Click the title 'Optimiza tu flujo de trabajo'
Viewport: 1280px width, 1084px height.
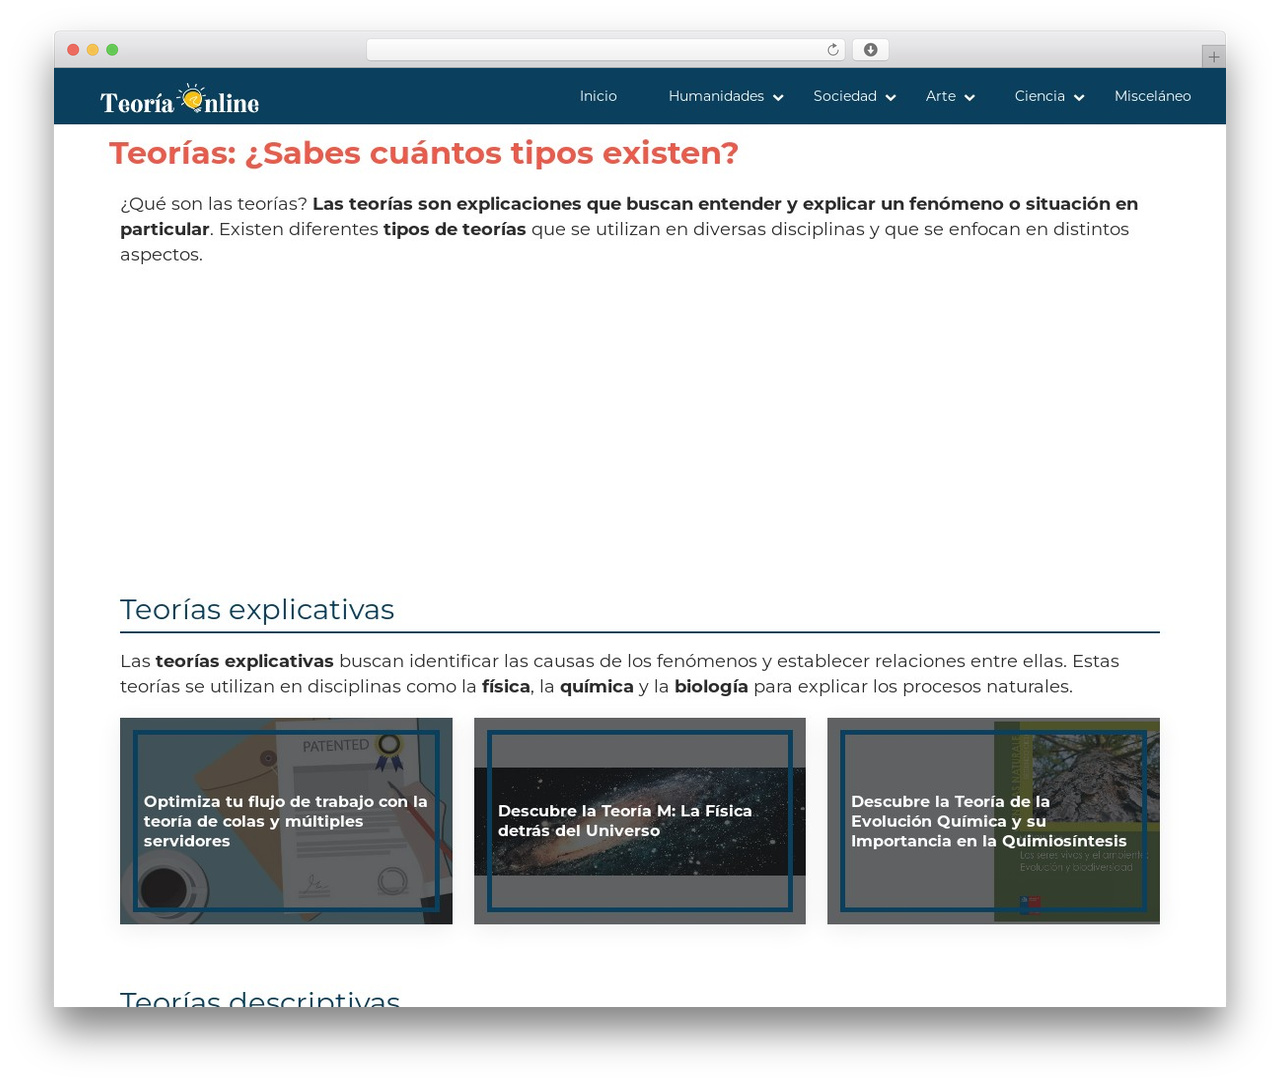[x=286, y=821]
